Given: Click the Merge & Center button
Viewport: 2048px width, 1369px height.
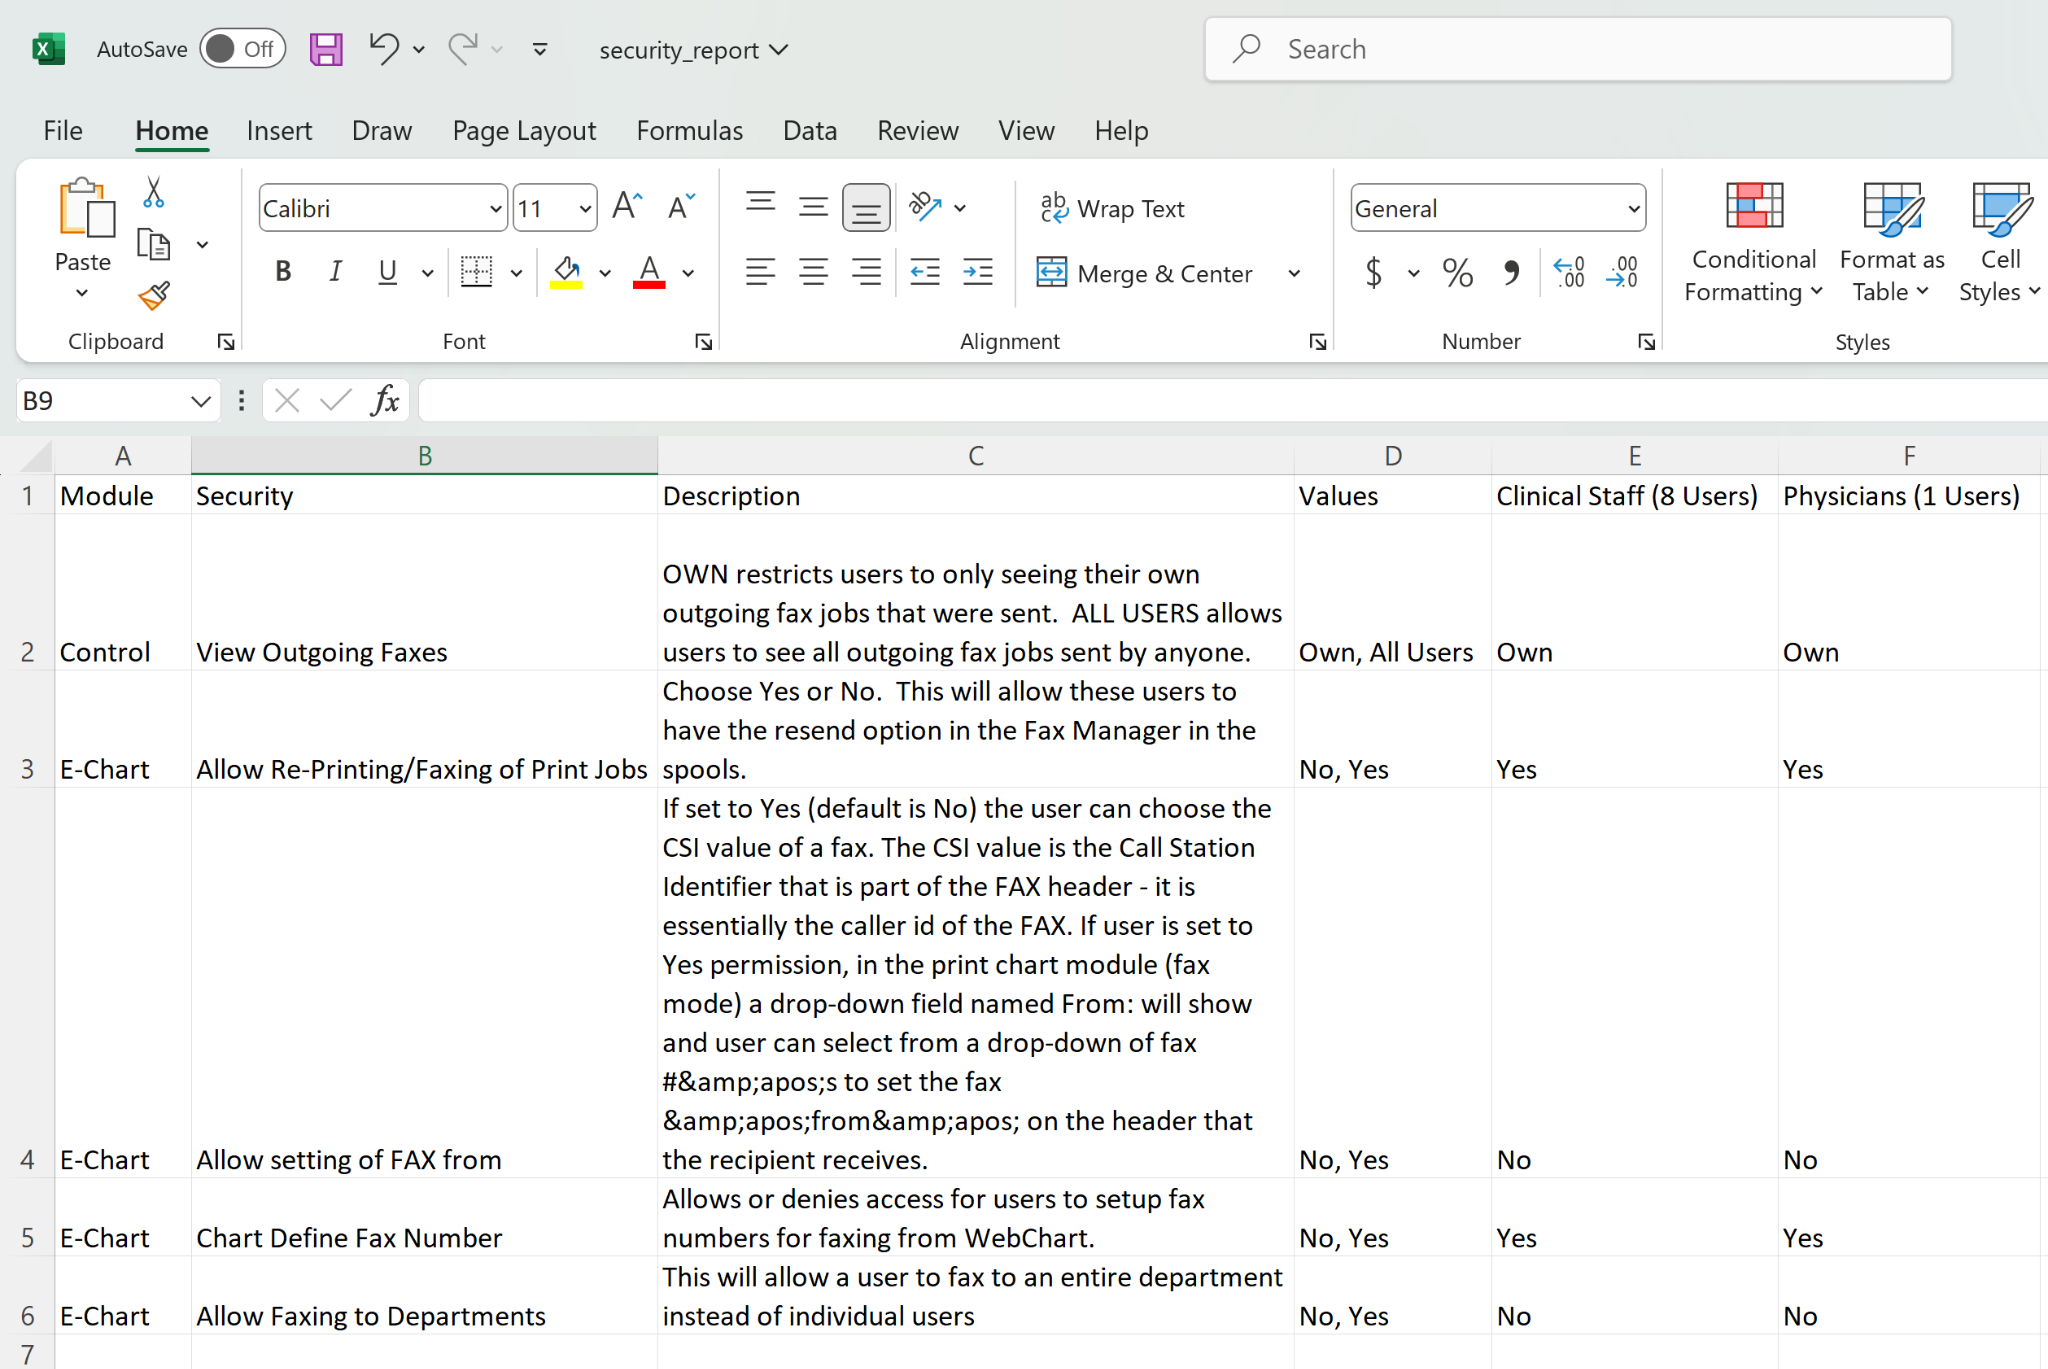Looking at the screenshot, I should coord(1145,273).
